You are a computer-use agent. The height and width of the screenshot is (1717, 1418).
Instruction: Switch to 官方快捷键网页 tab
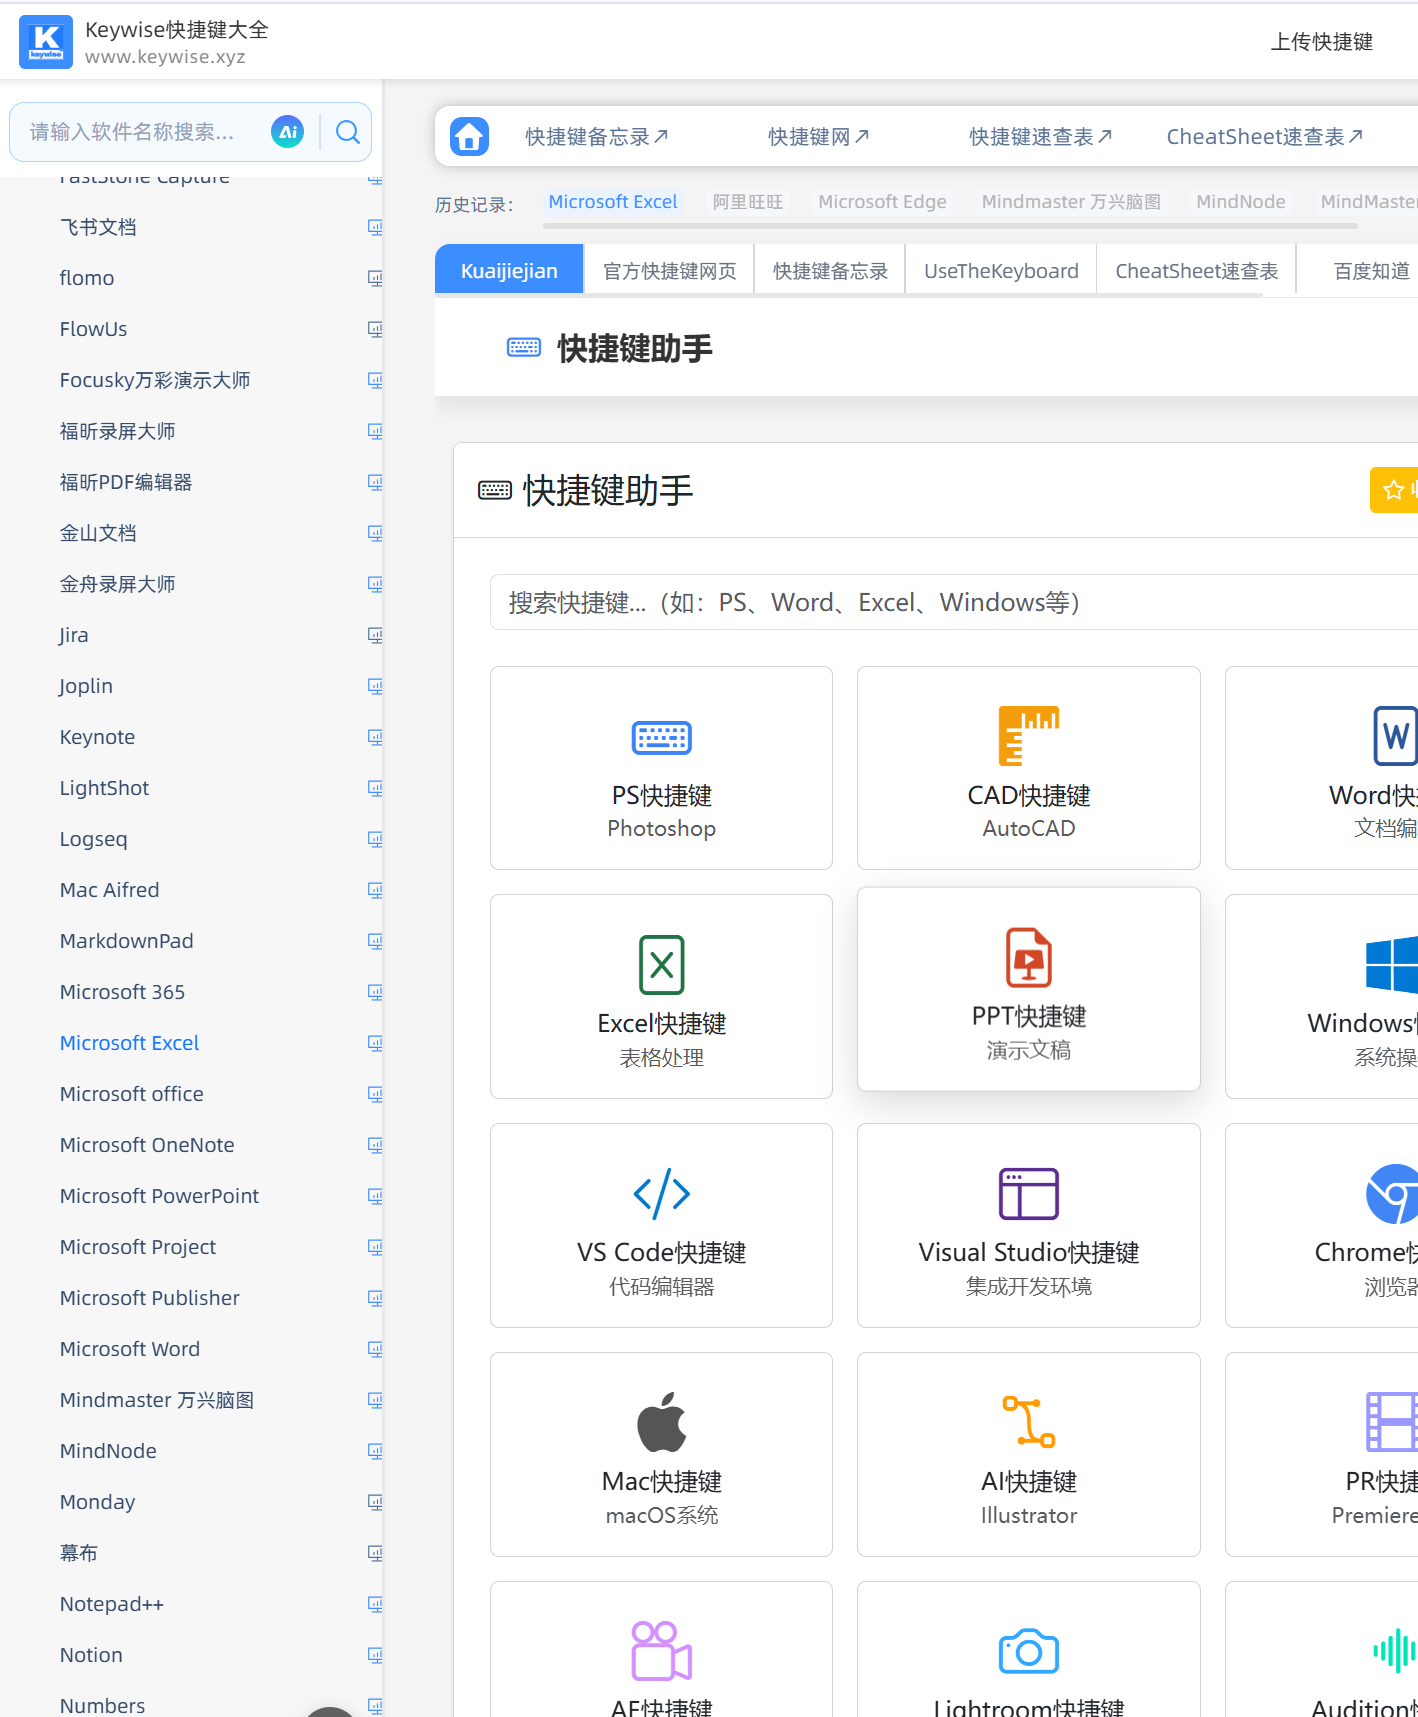pos(669,270)
